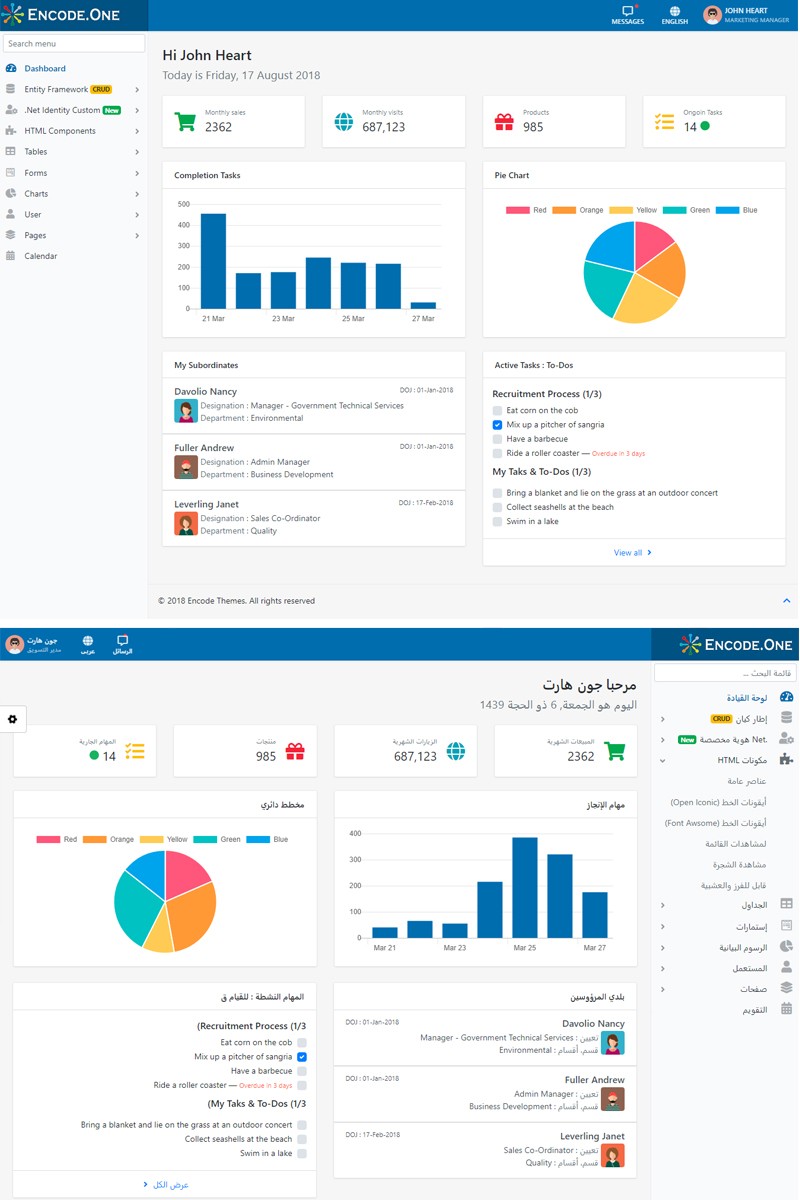Screen dimensions: 800x1200
Task: Open the Forms menu item
Action: tap(36, 173)
